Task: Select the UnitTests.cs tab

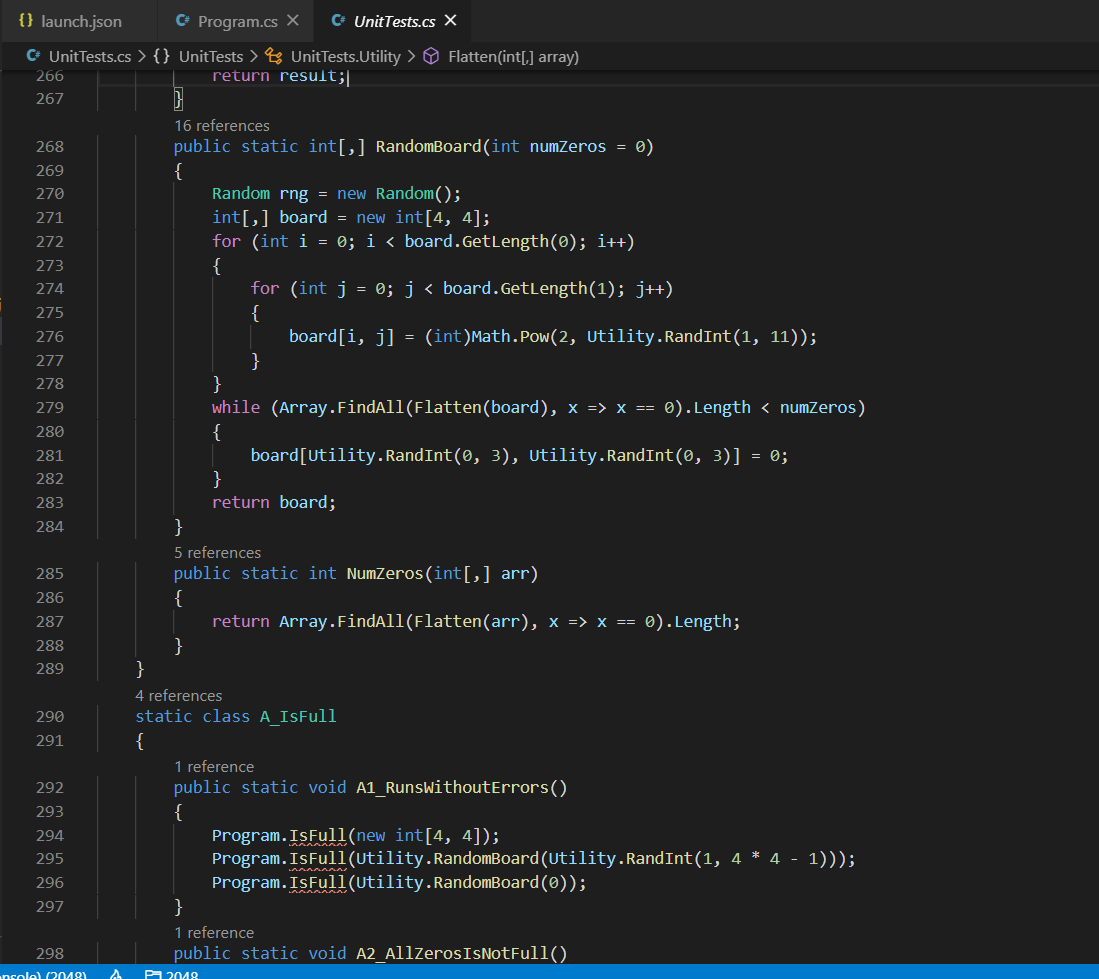Action: pos(394,21)
